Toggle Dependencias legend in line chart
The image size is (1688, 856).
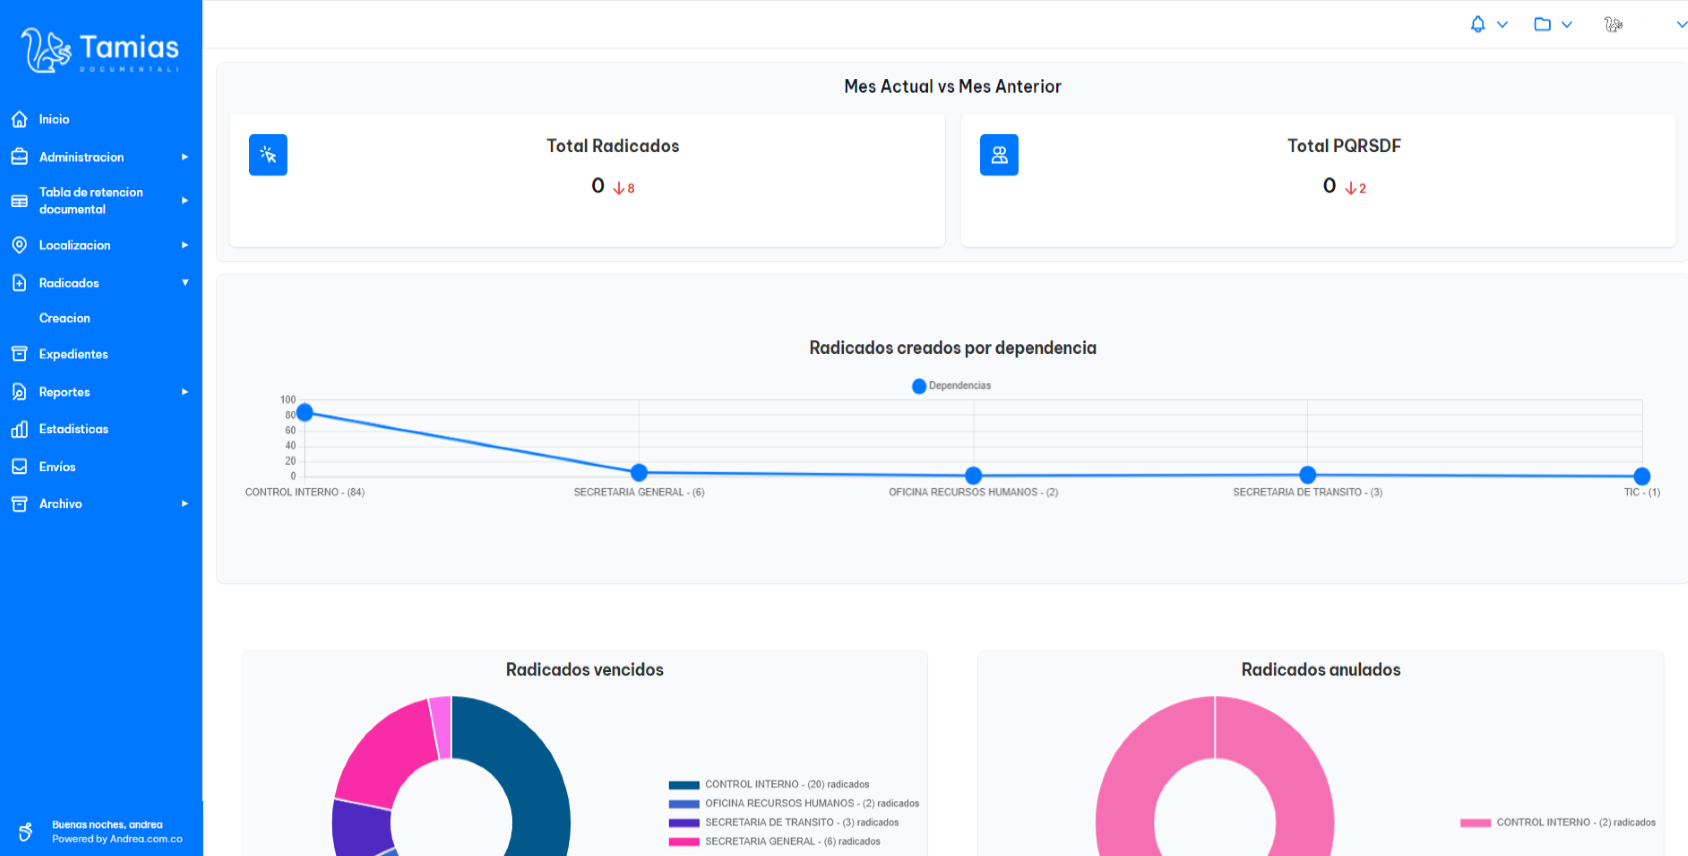(951, 386)
